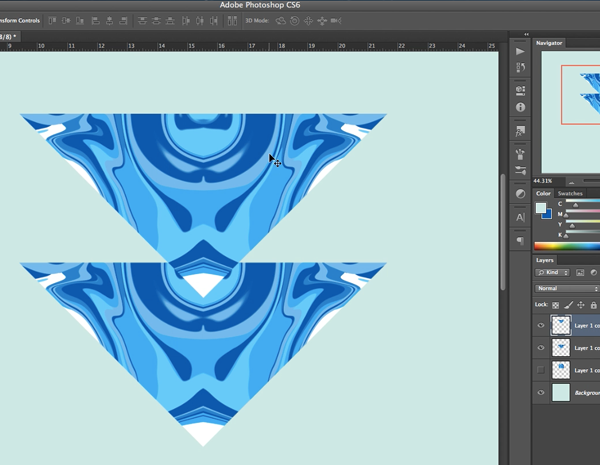
Task: Click the foreground color swatch
Action: pyautogui.click(x=541, y=208)
